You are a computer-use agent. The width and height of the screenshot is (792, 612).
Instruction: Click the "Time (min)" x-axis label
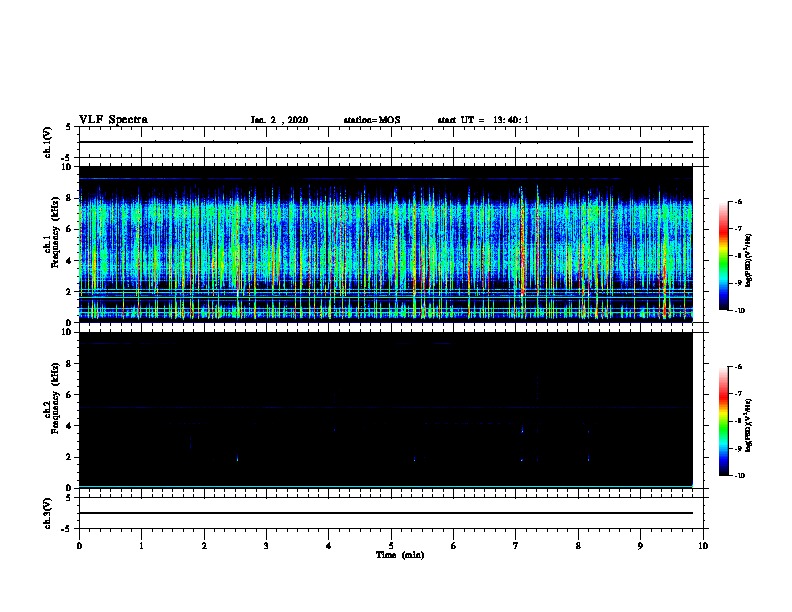click(400, 555)
